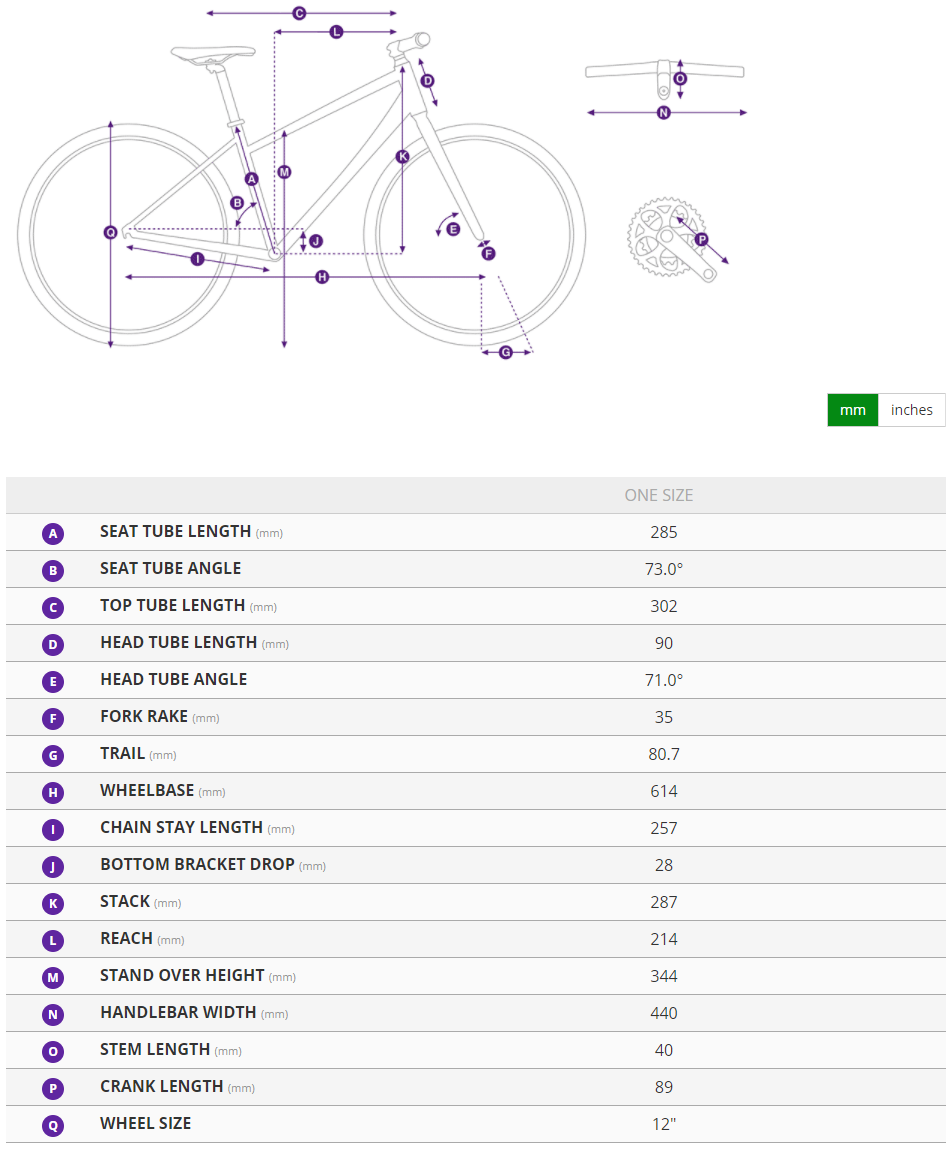
Task: Click the ONE SIZE column header
Action: 658,495
